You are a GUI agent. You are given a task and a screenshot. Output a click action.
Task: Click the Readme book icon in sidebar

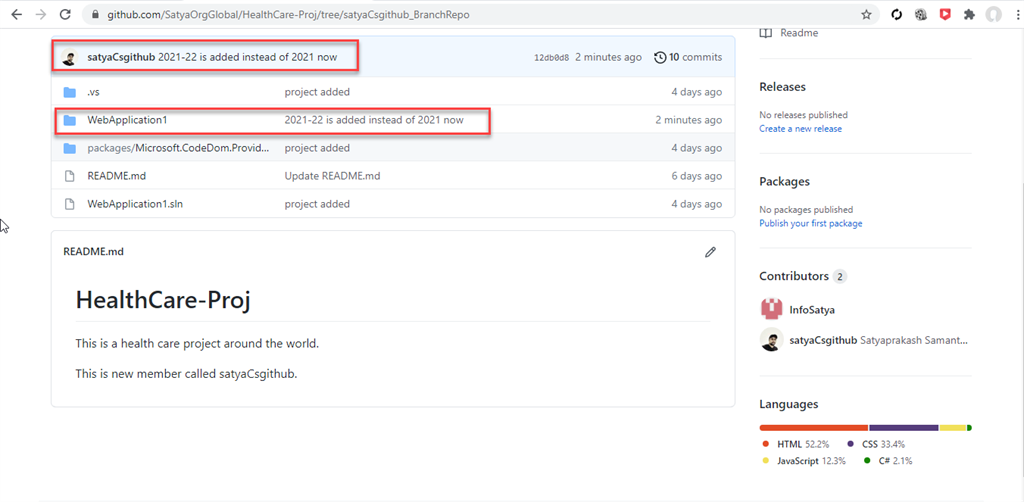tap(766, 33)
